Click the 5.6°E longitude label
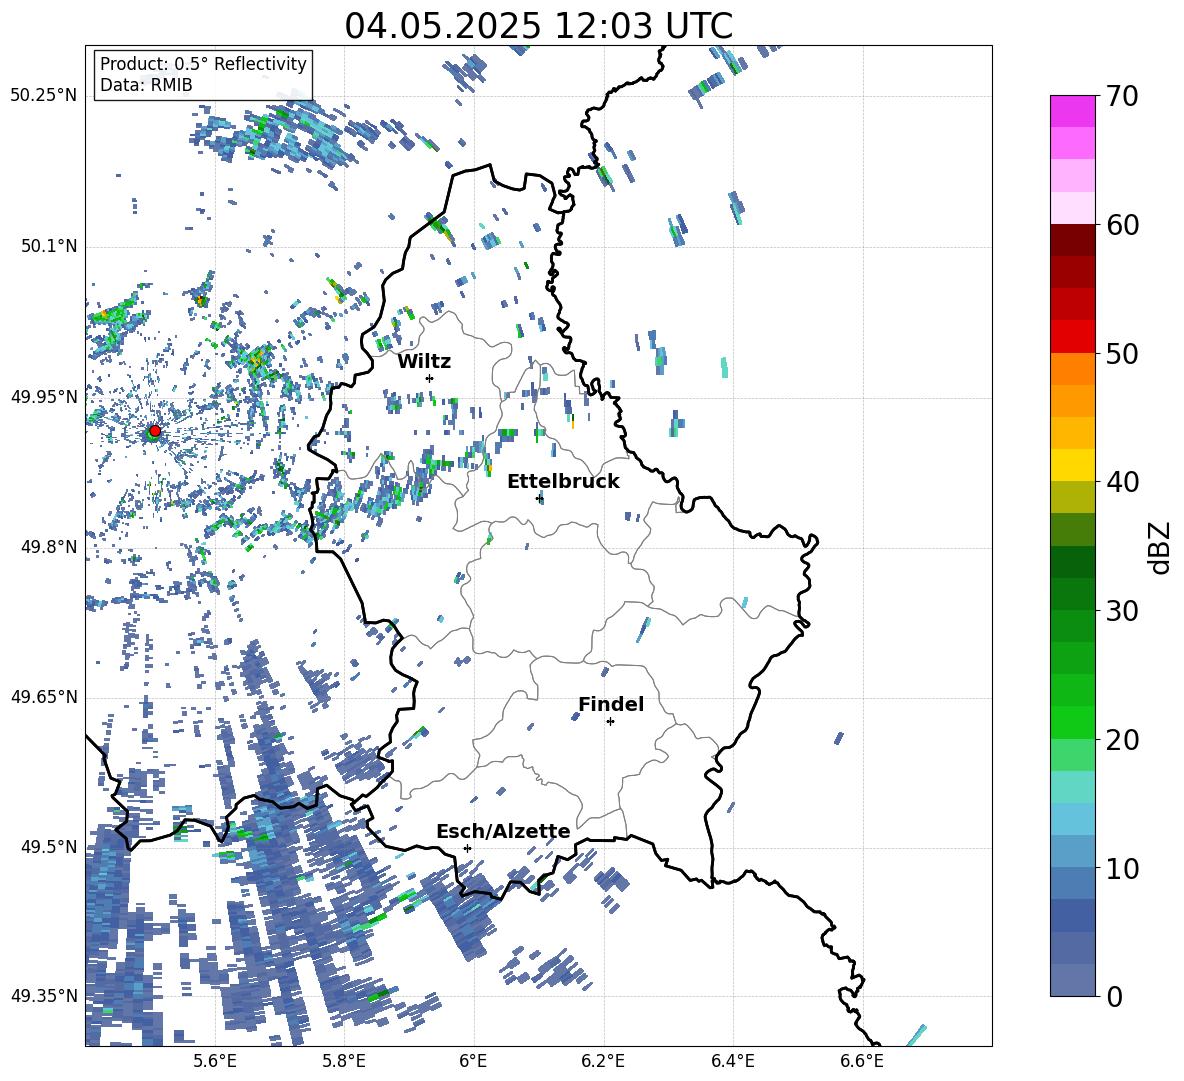Viewport: 1184px width, 1081px height. pyautogui.click(x=215, y=1061)
